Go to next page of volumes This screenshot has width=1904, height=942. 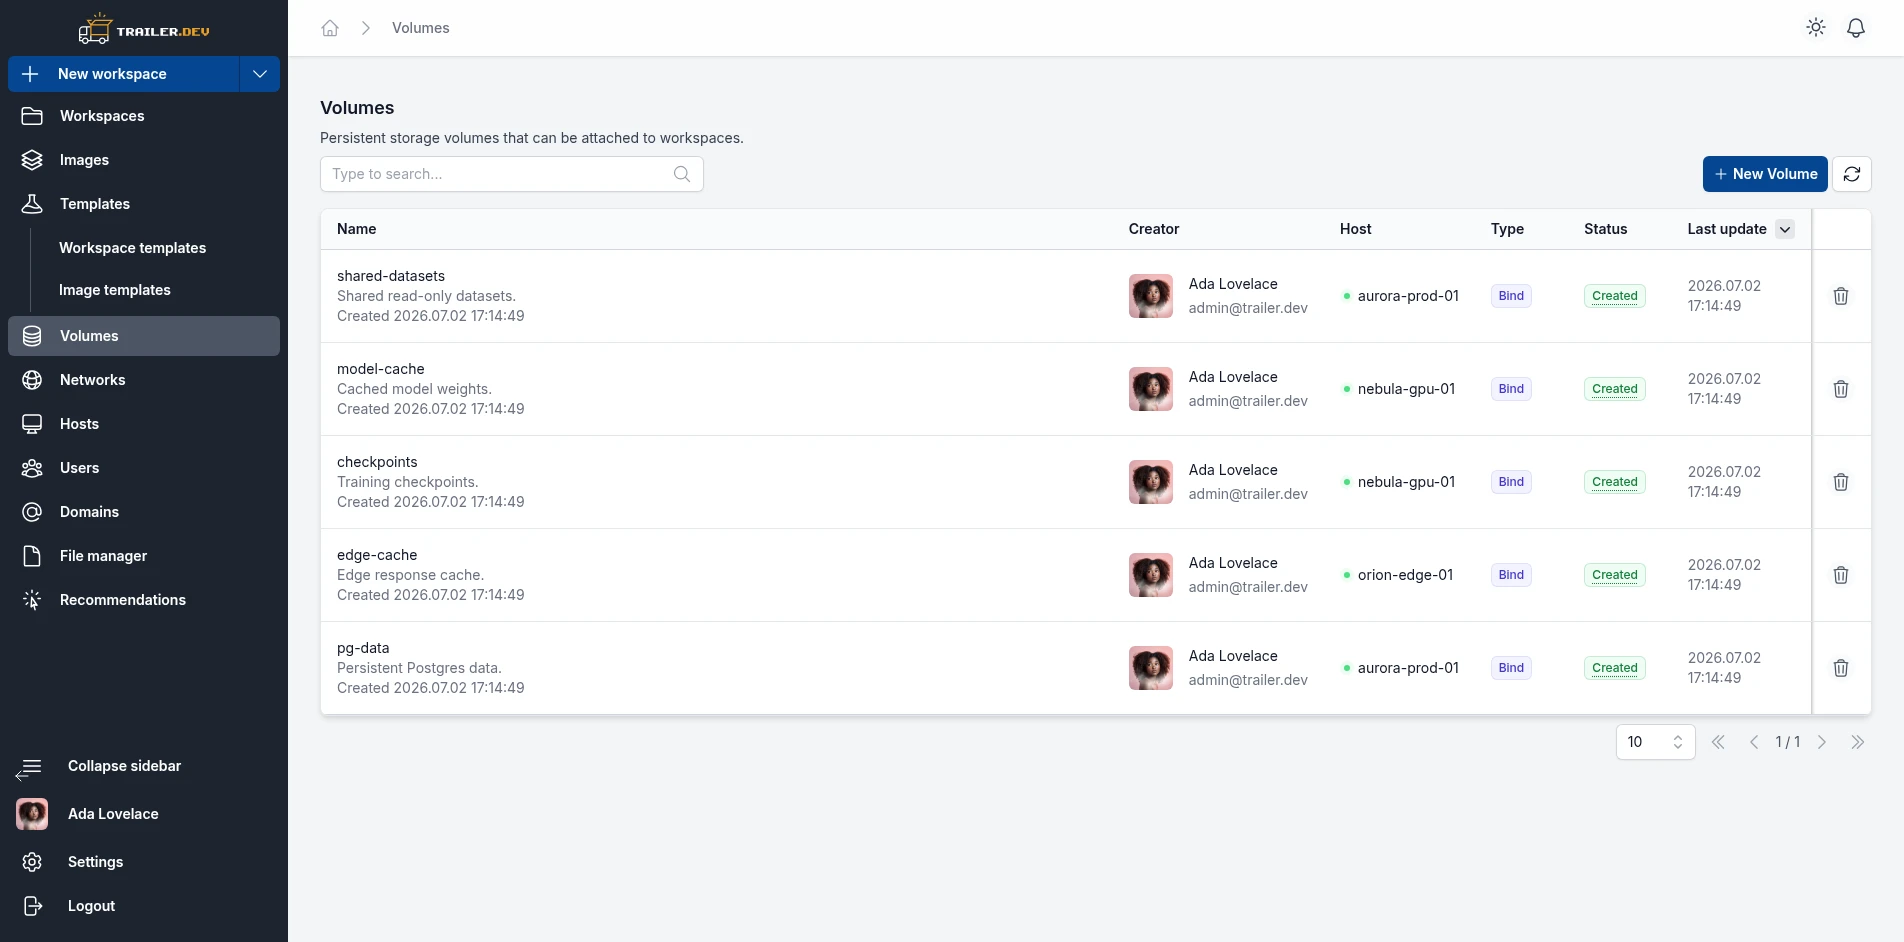pos(1821,742)
